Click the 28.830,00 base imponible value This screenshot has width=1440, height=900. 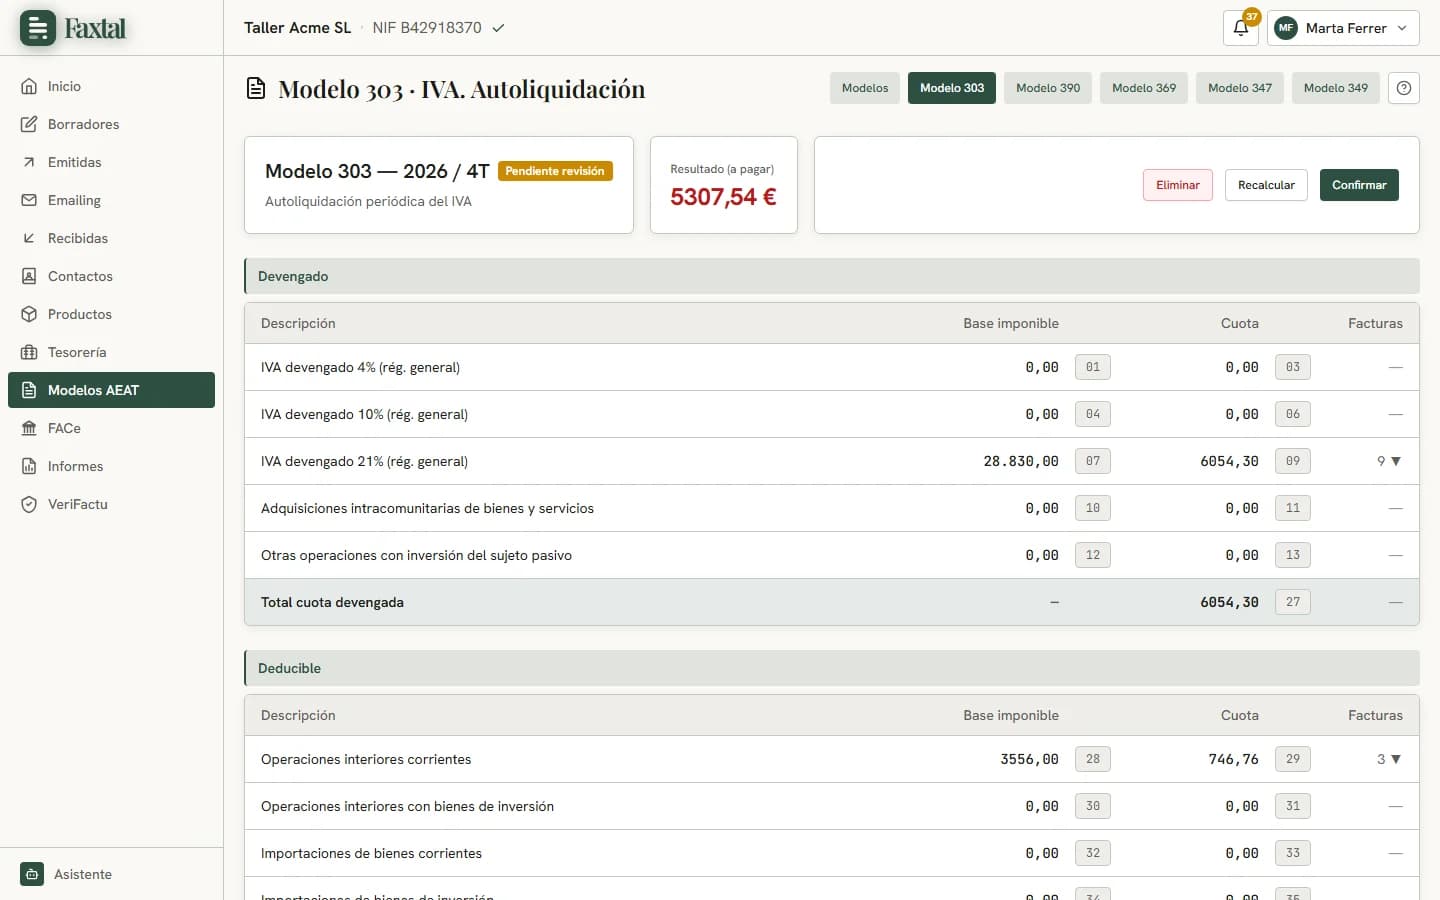click(1021, 461)
